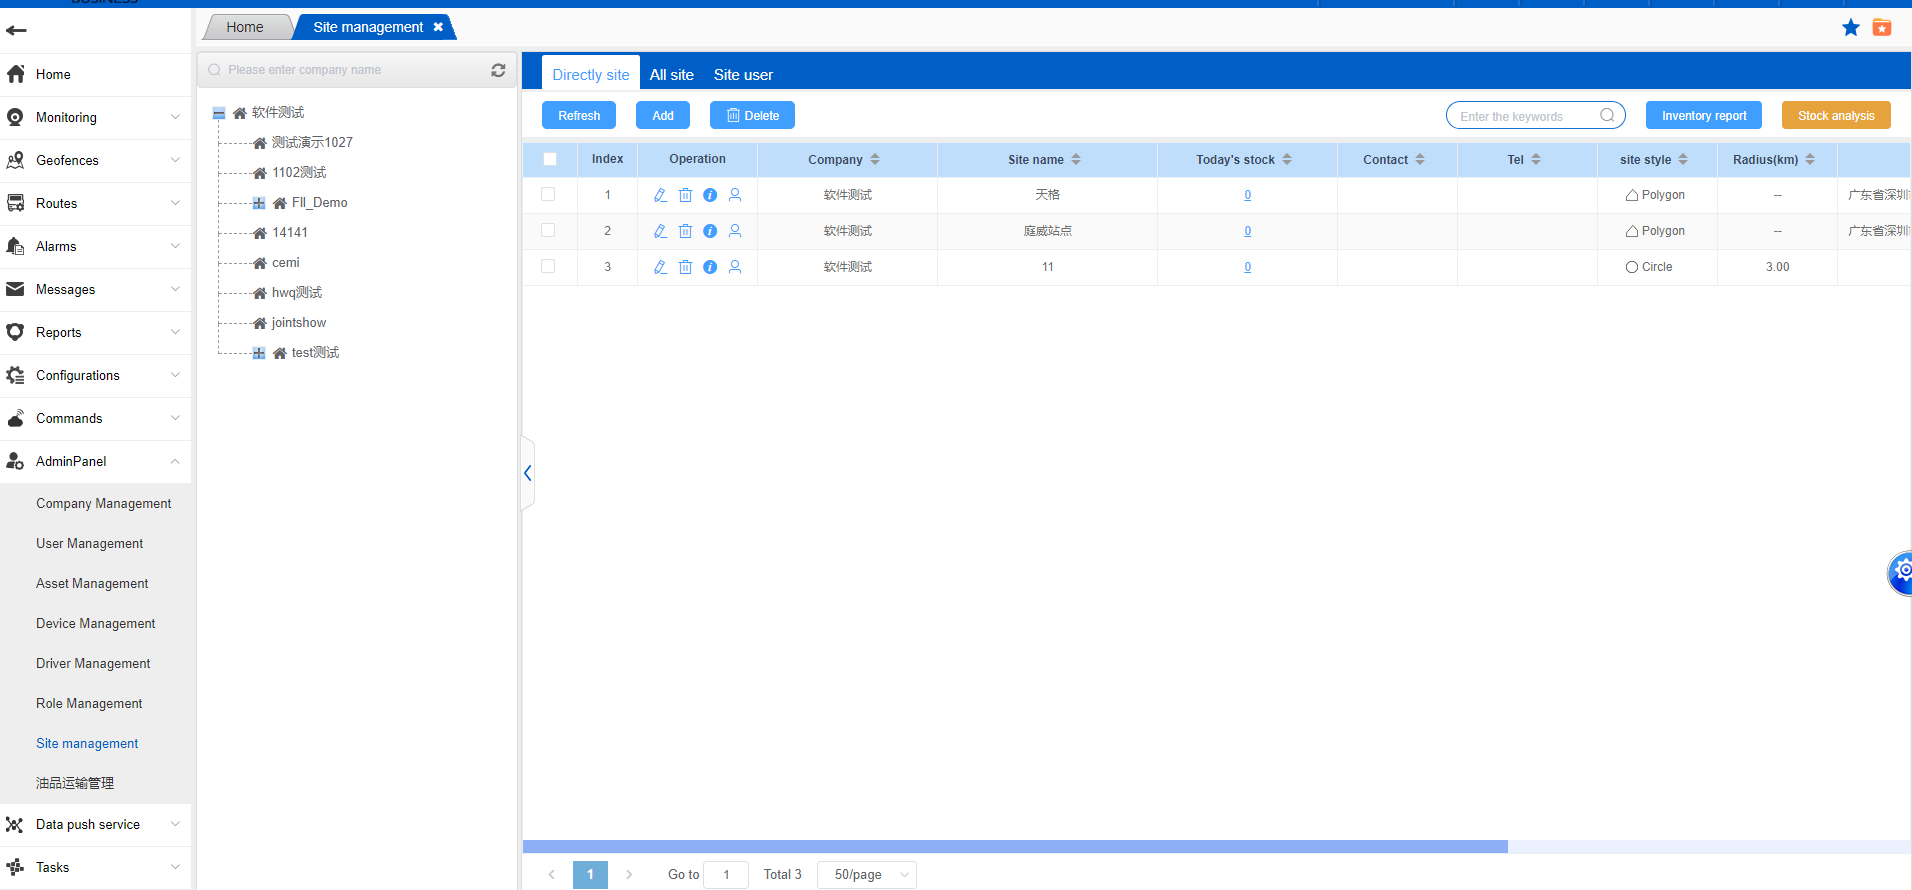The image size is (1912, 890).
Task: Click the blue star favorite icon
Action: (1851, 28)
